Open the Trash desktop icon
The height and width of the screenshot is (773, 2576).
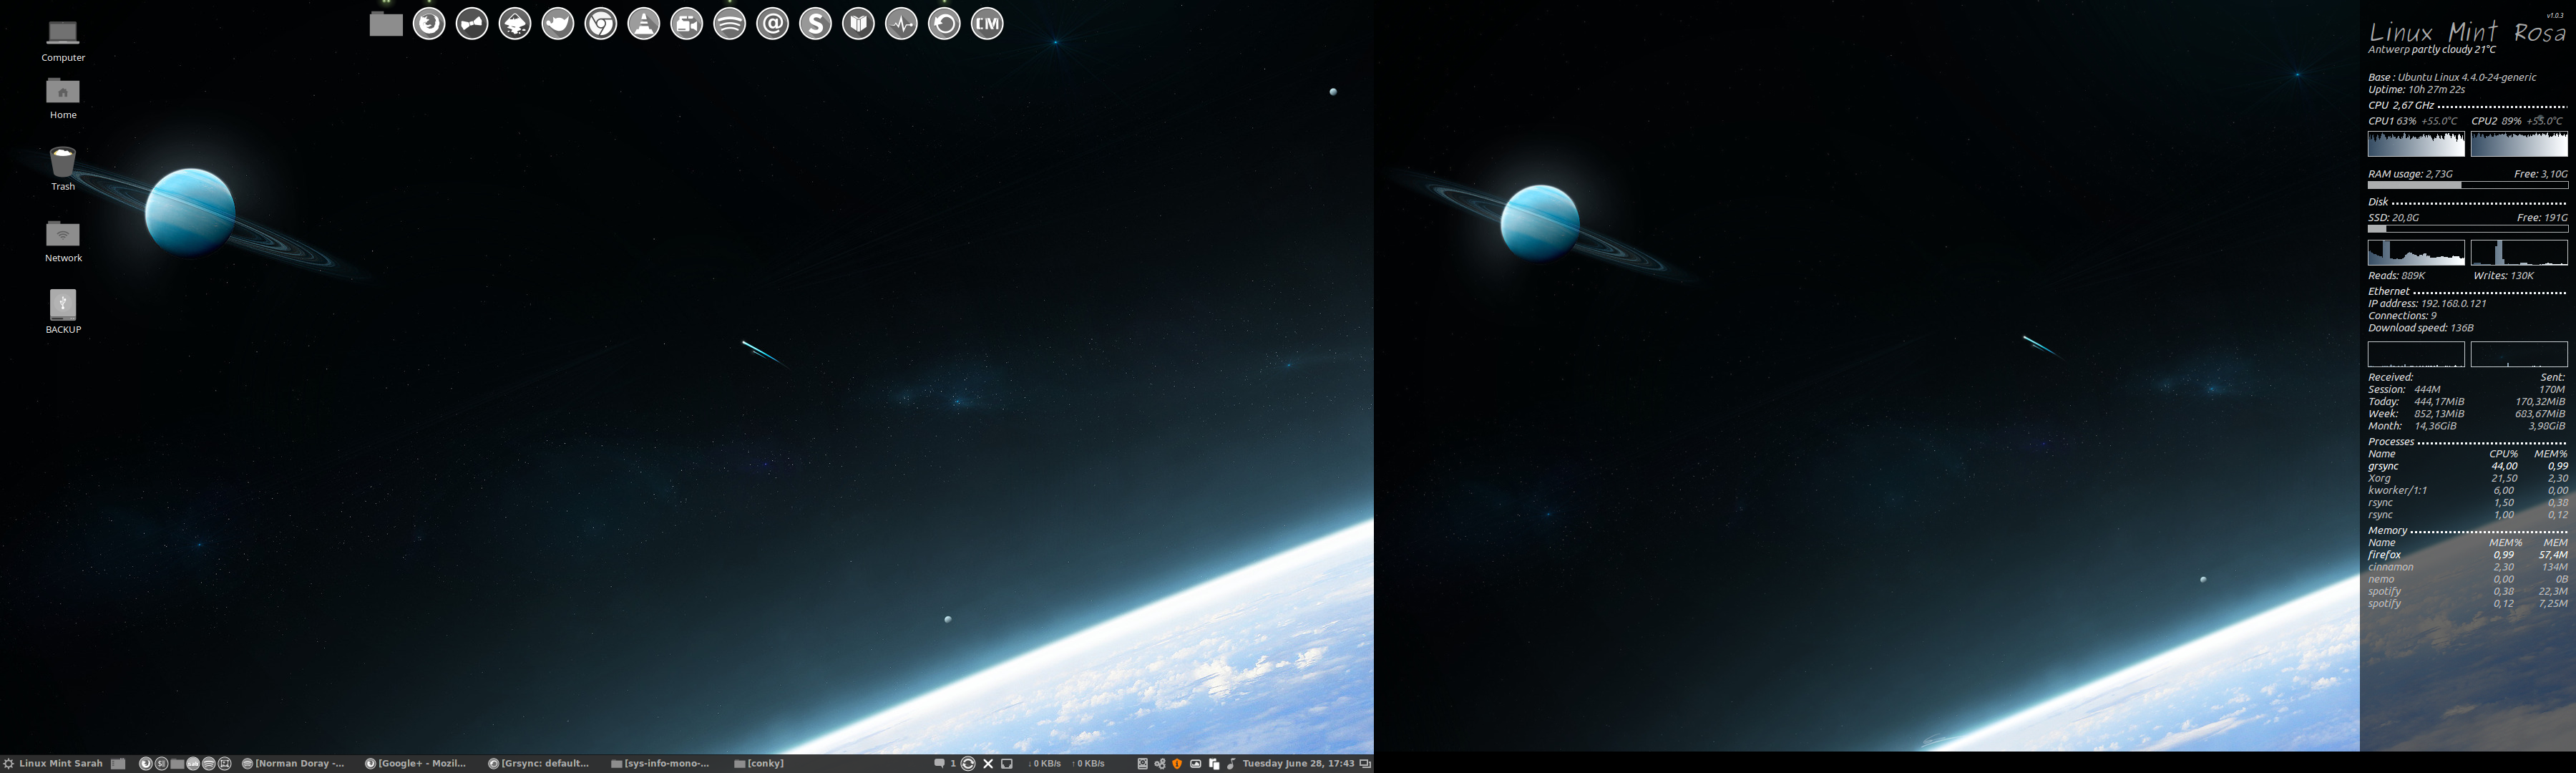(x=63, y=163)
